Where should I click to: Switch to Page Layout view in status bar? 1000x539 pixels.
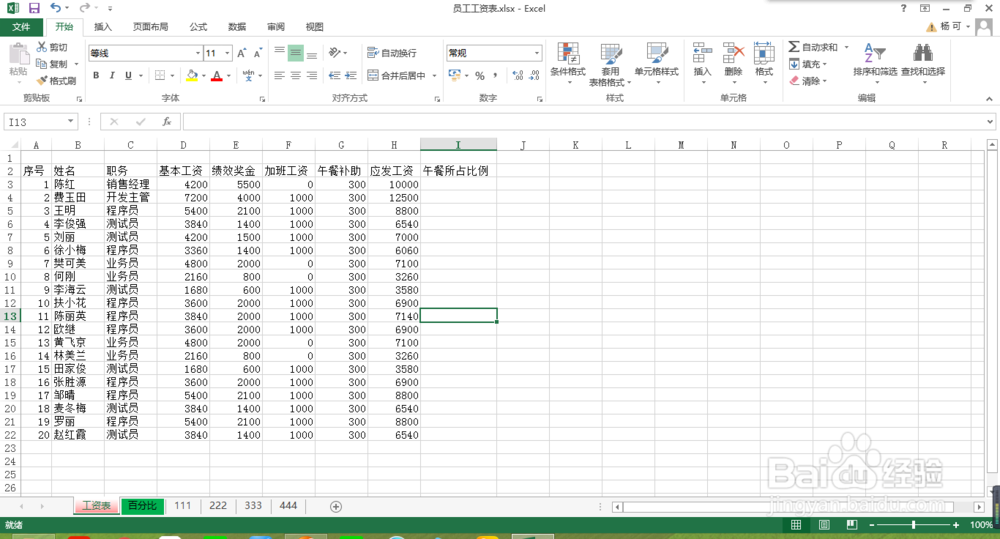(824, 524)
